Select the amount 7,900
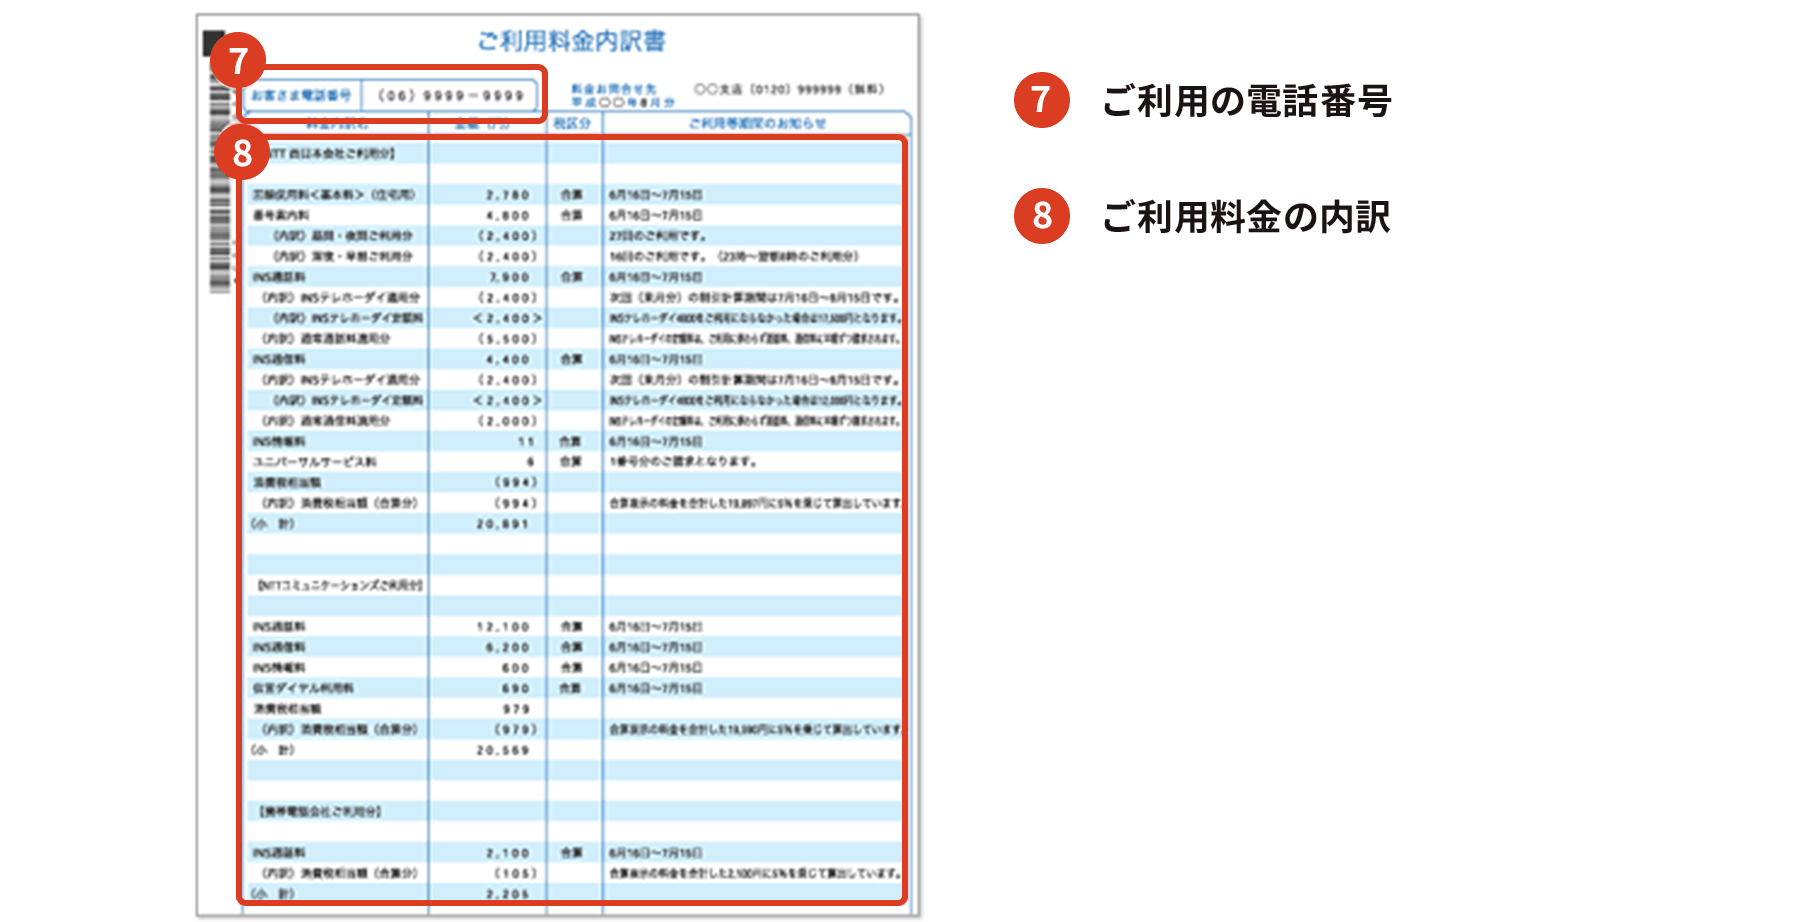The height and width of the screenshot is (922, 1800). click(x=509, y=277)
